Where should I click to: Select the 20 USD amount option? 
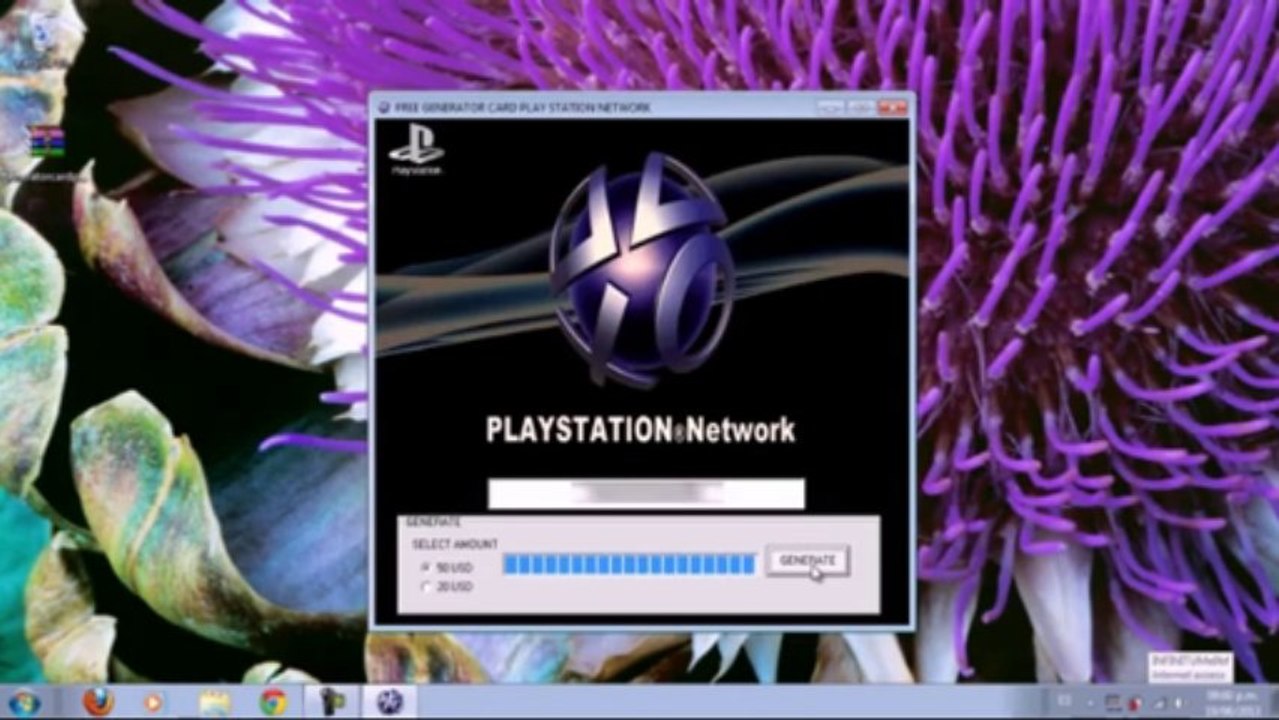coord(447,587)
